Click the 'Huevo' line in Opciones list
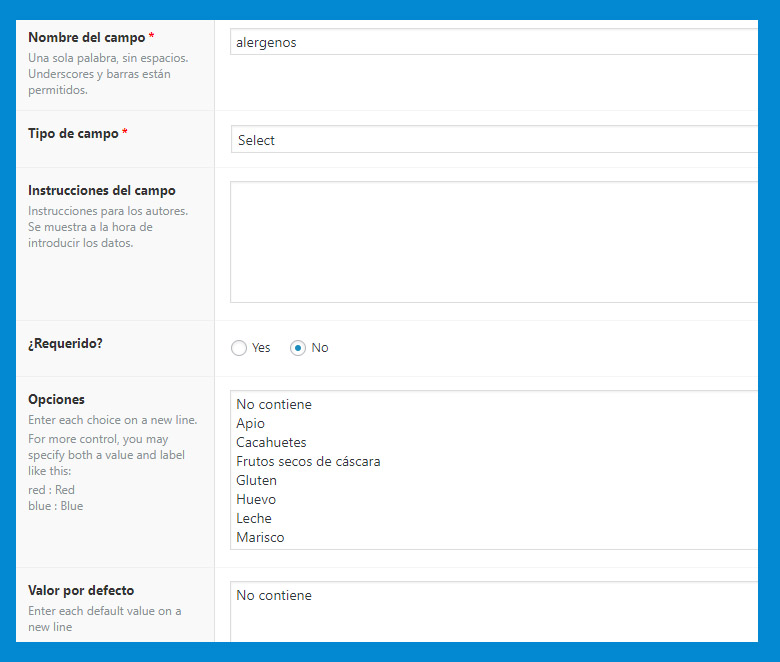This screenshot has height=662, width=780. [256, 499]
